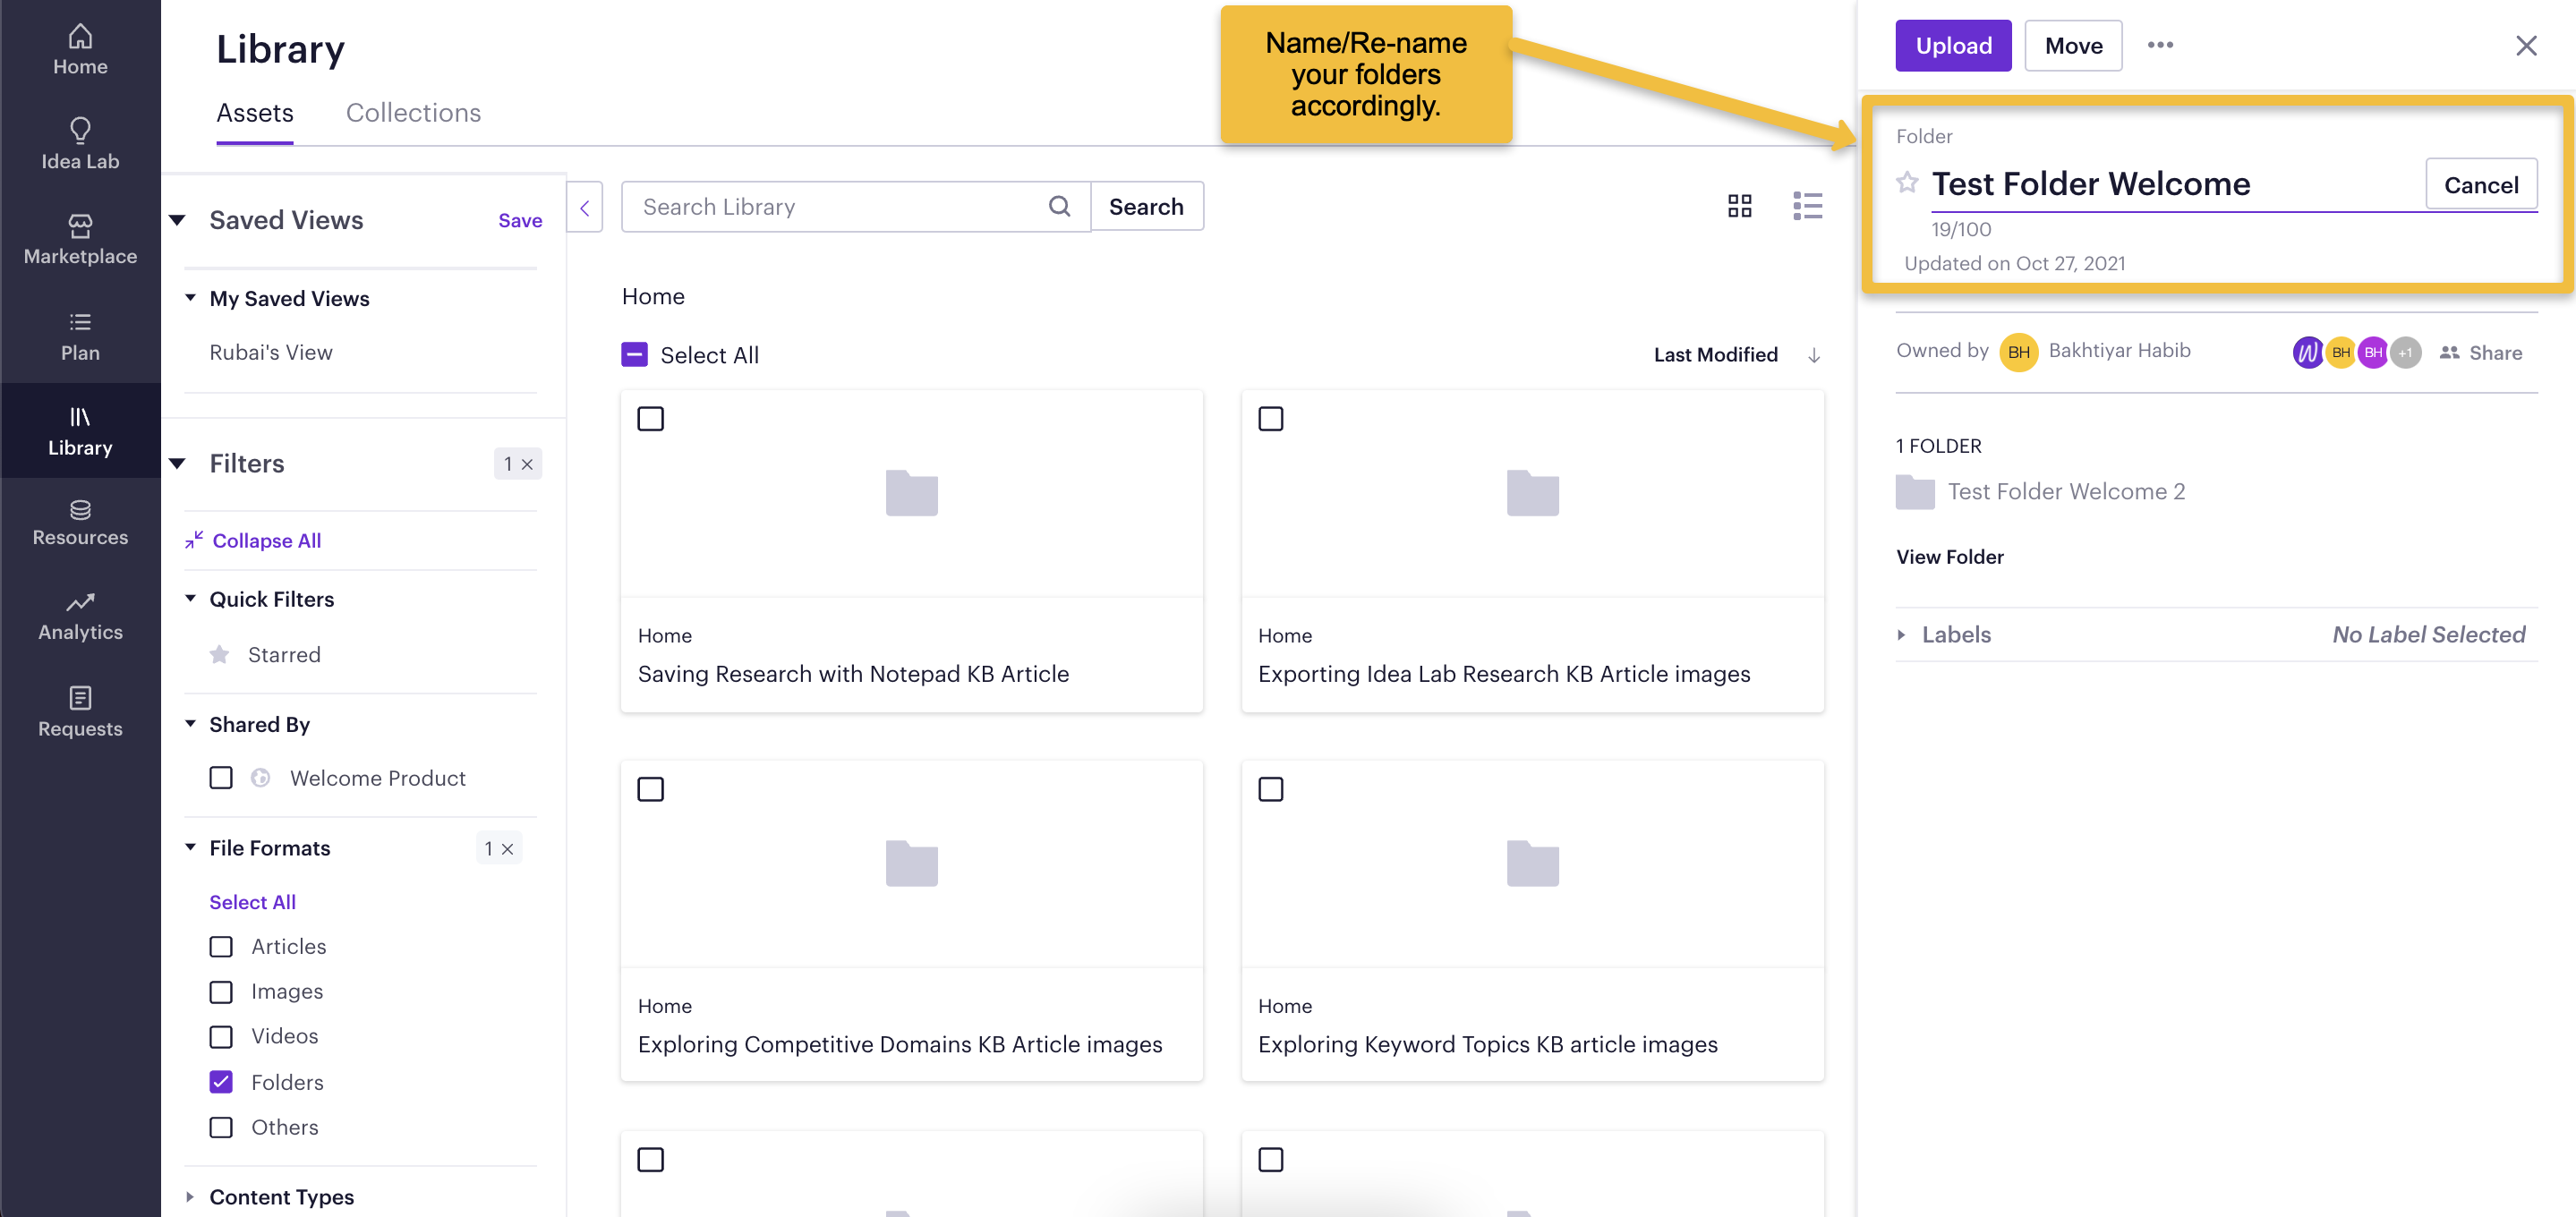Switch to the Collections tab
This screenshot has height=1217, width=2576.
point(413,113)
